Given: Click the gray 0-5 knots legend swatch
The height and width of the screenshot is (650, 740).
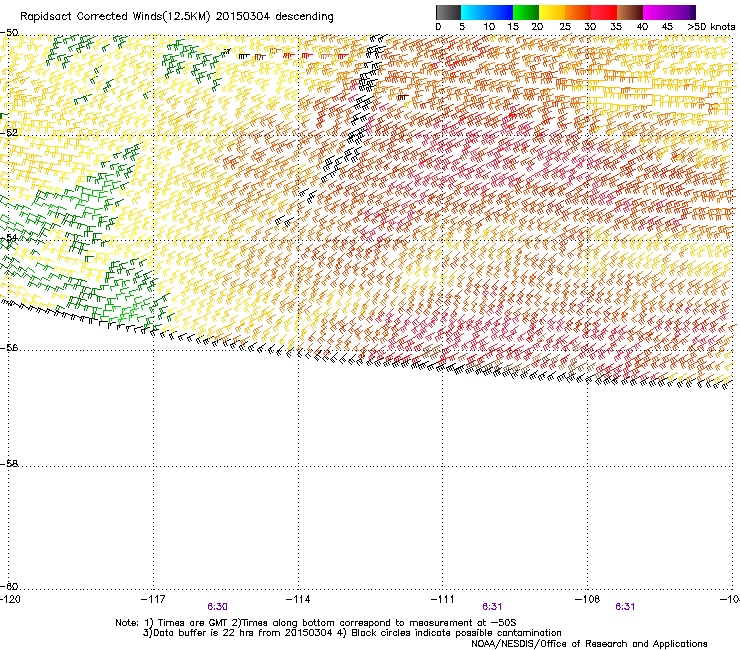Looking at the screenshot, I should pyautogui.click(x=448, y=12).
